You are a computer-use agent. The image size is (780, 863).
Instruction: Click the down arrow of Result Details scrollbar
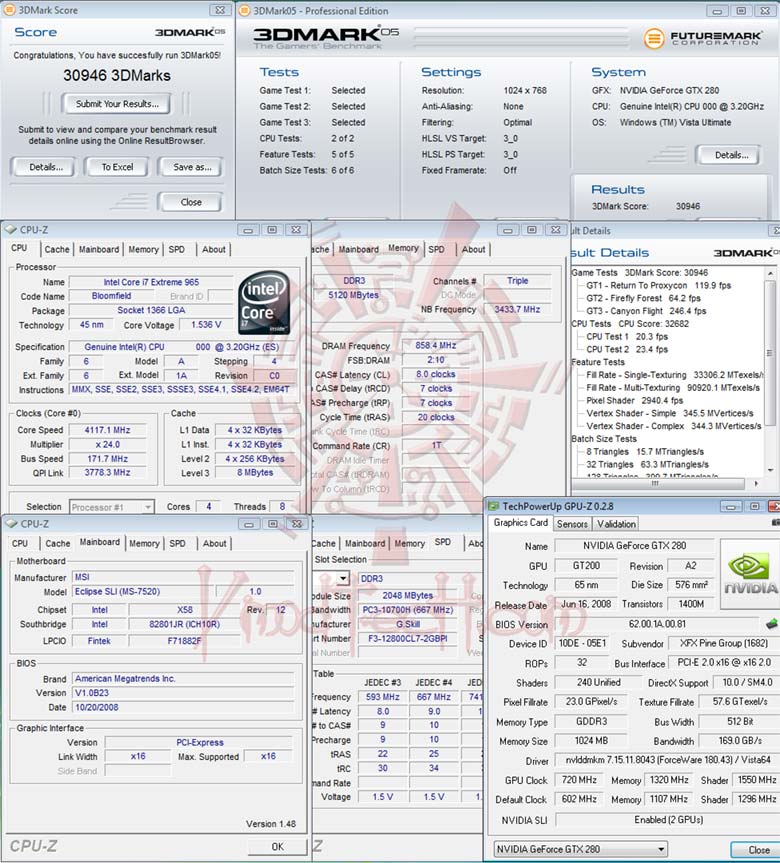(770, 471)
